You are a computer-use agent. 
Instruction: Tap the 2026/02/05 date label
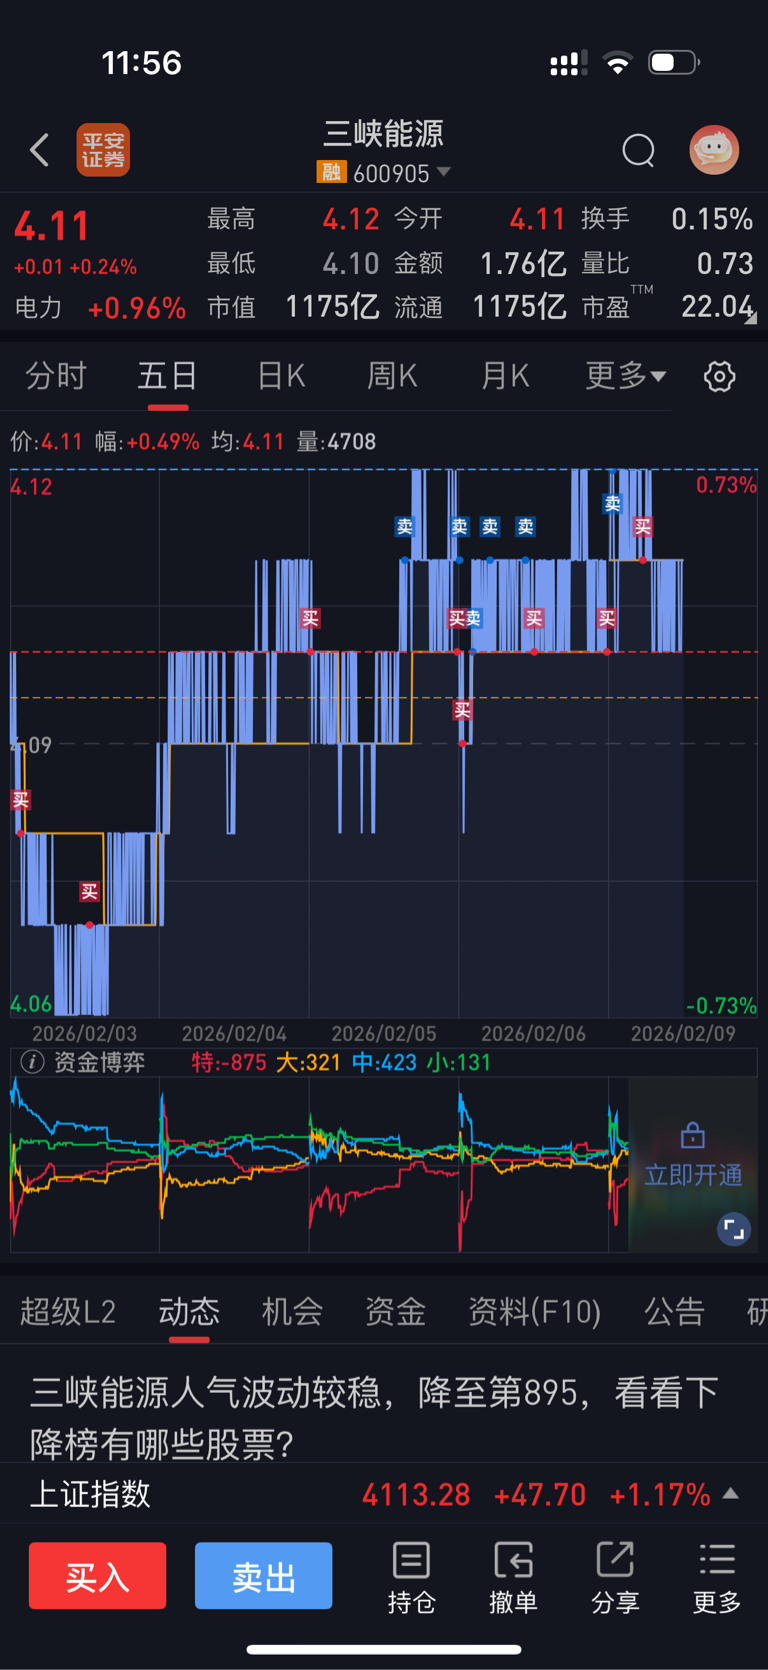(x=383, y=1033)
